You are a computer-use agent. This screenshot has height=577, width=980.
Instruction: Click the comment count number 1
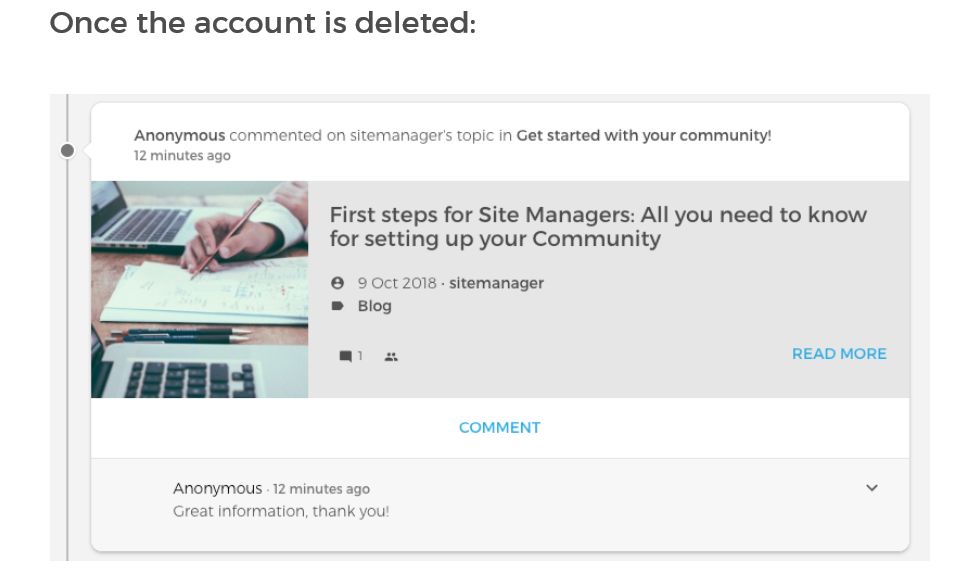(x=359, y=355)
